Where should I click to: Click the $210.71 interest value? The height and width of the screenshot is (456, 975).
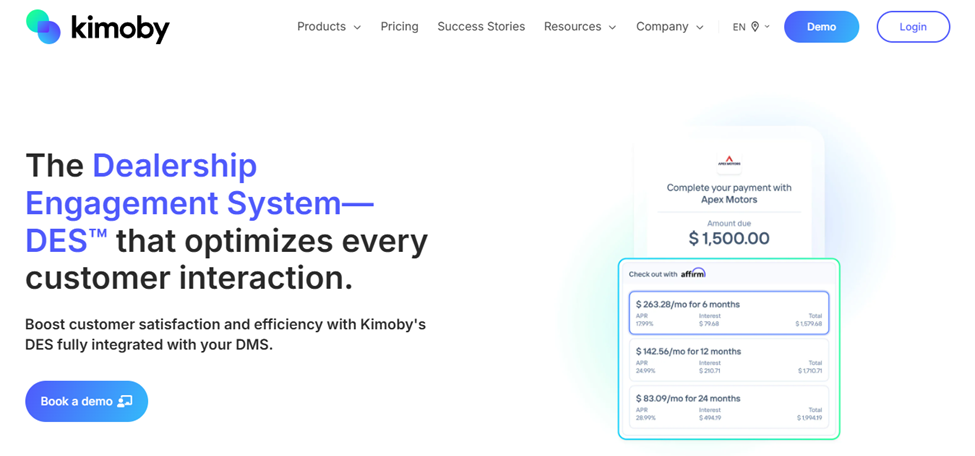pyautogui.click(x=709, y=371)
